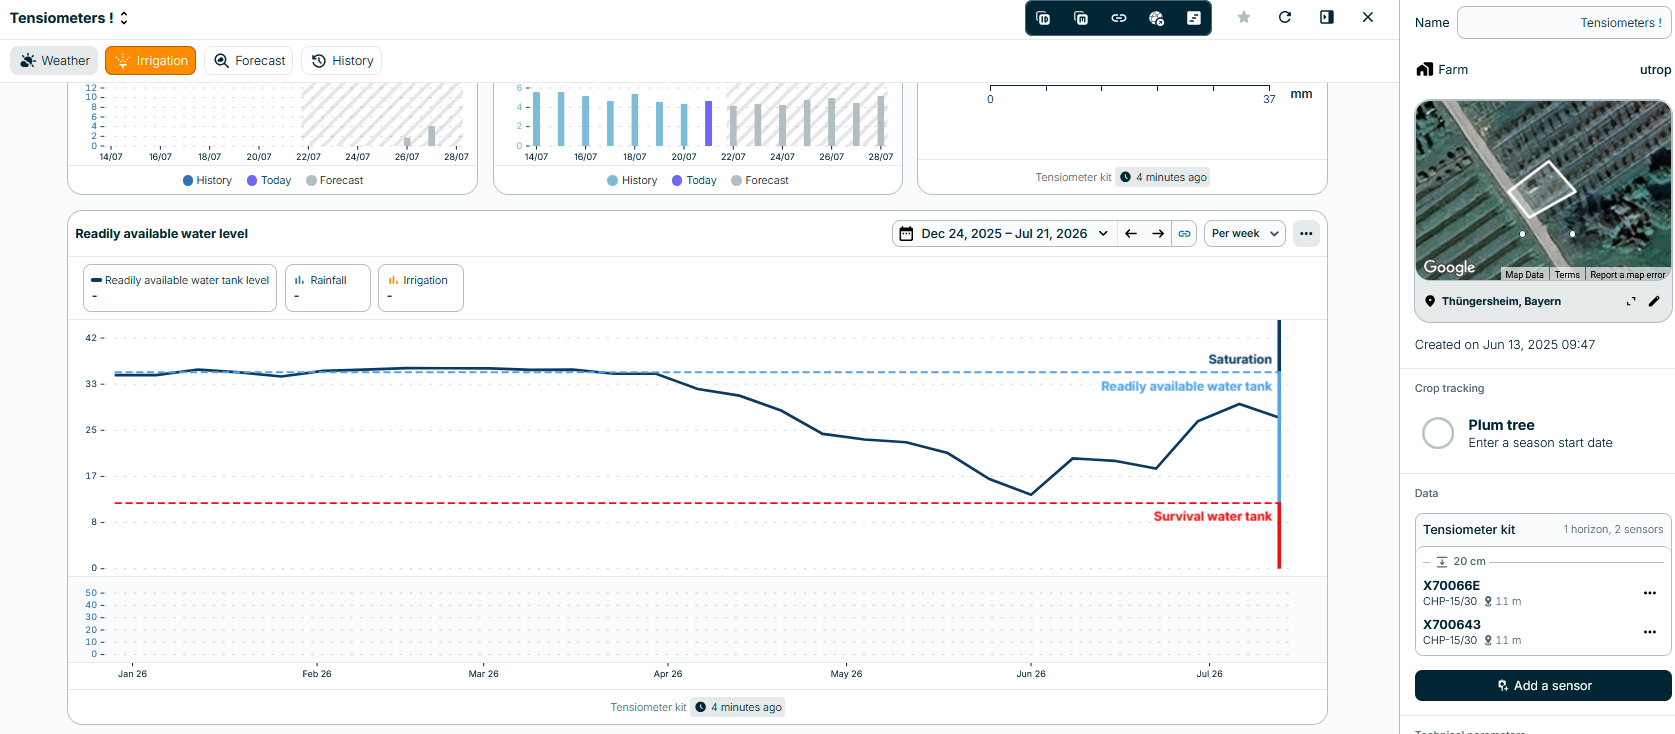1675x734 pixels.
Task: Open the Per week dropdown
Action: 1245,234
